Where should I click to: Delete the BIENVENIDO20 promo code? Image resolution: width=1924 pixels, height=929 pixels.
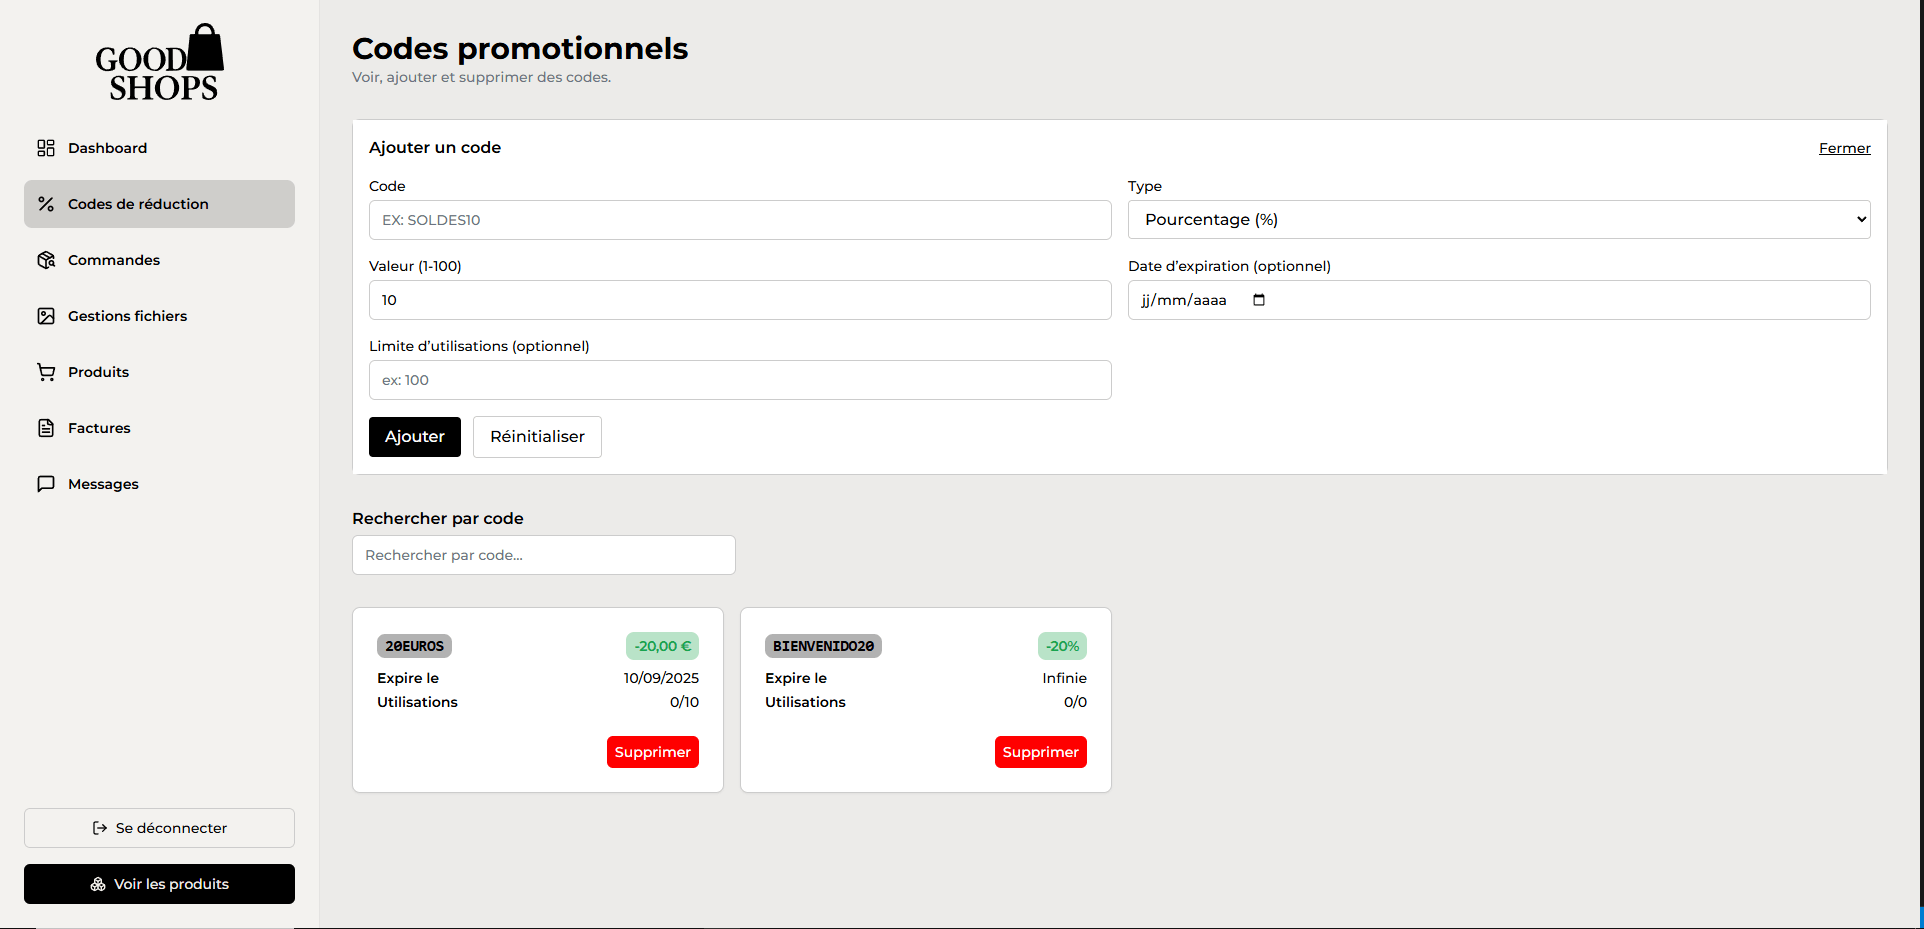click(x=1040, y=752)
